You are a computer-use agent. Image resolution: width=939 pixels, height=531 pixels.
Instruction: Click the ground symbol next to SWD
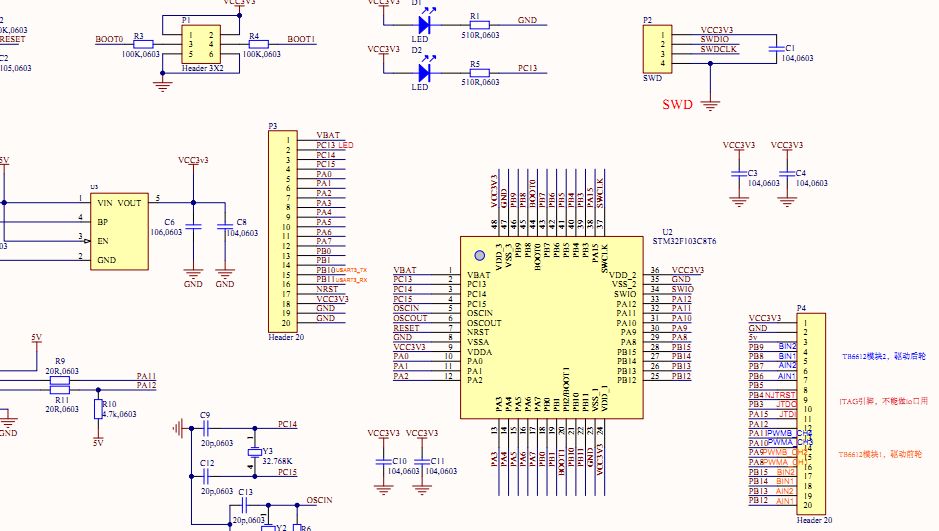710,105
